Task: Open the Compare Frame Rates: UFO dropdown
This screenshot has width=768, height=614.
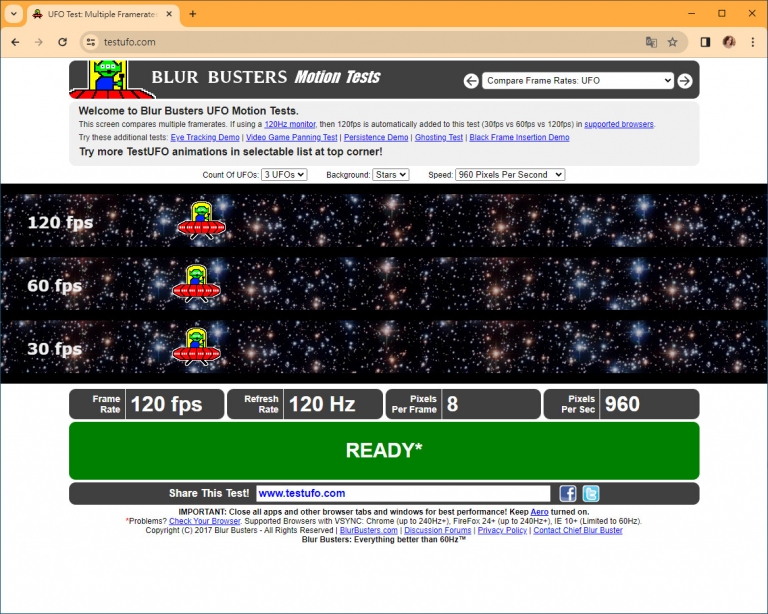Action: point(577,81)
